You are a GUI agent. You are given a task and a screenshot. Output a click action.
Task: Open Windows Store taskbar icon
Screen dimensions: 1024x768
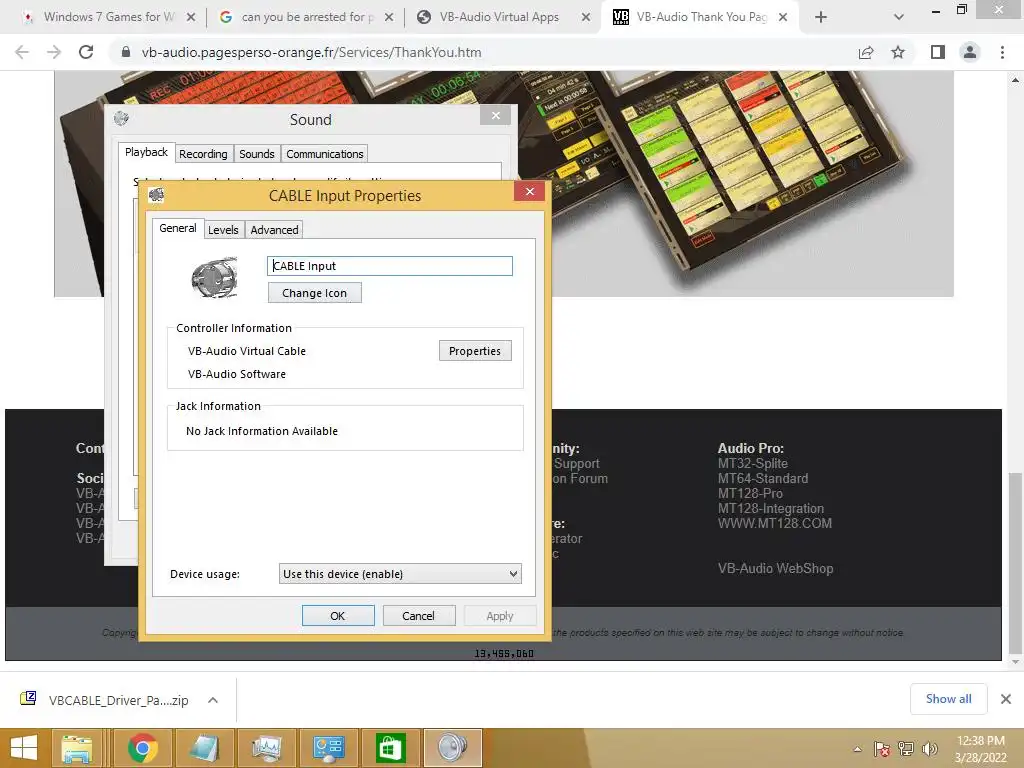pos(390,748)
